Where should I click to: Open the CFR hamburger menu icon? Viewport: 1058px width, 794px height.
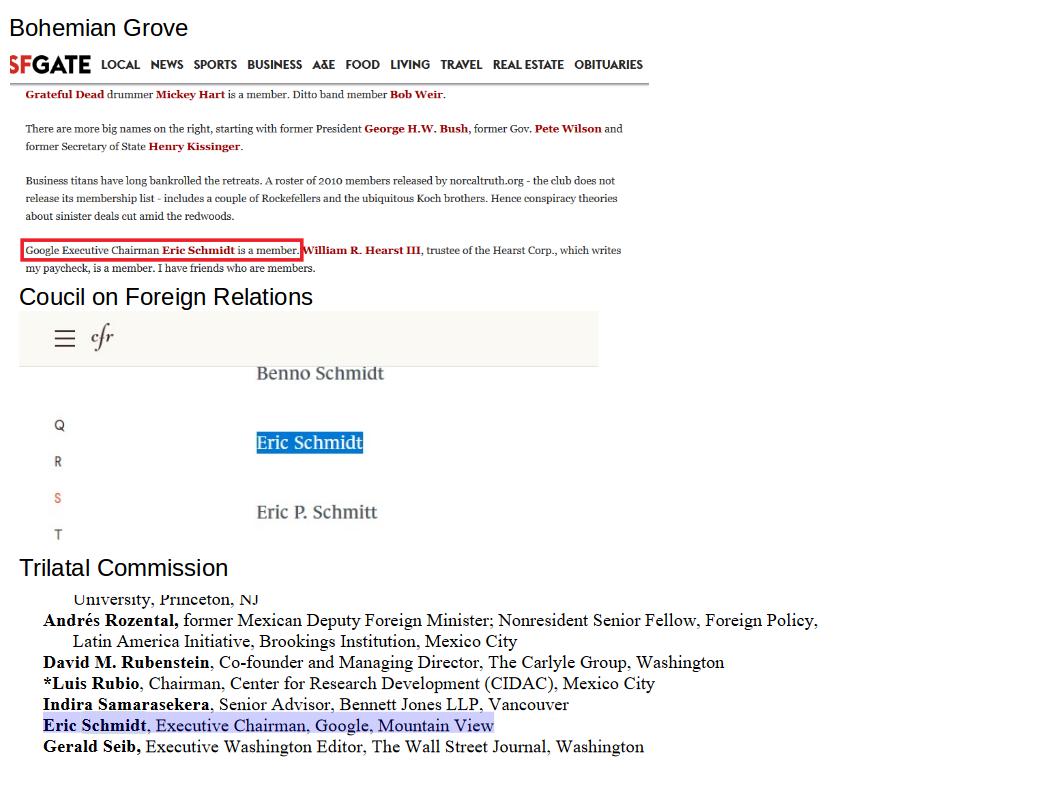click(x=65, y=338)
